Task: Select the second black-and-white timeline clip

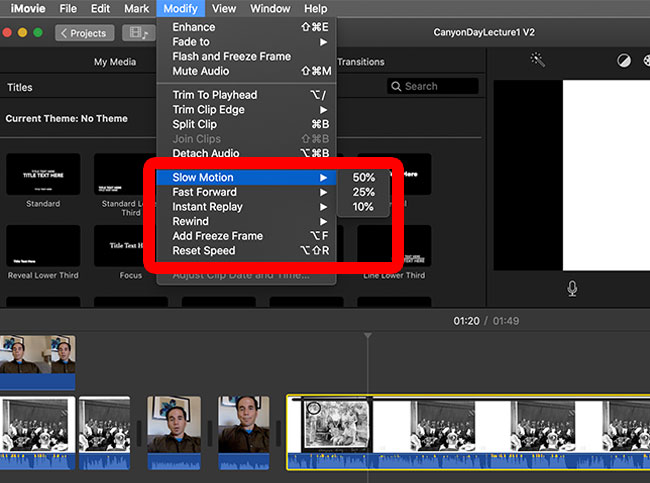Action: [x=104, y=433]
